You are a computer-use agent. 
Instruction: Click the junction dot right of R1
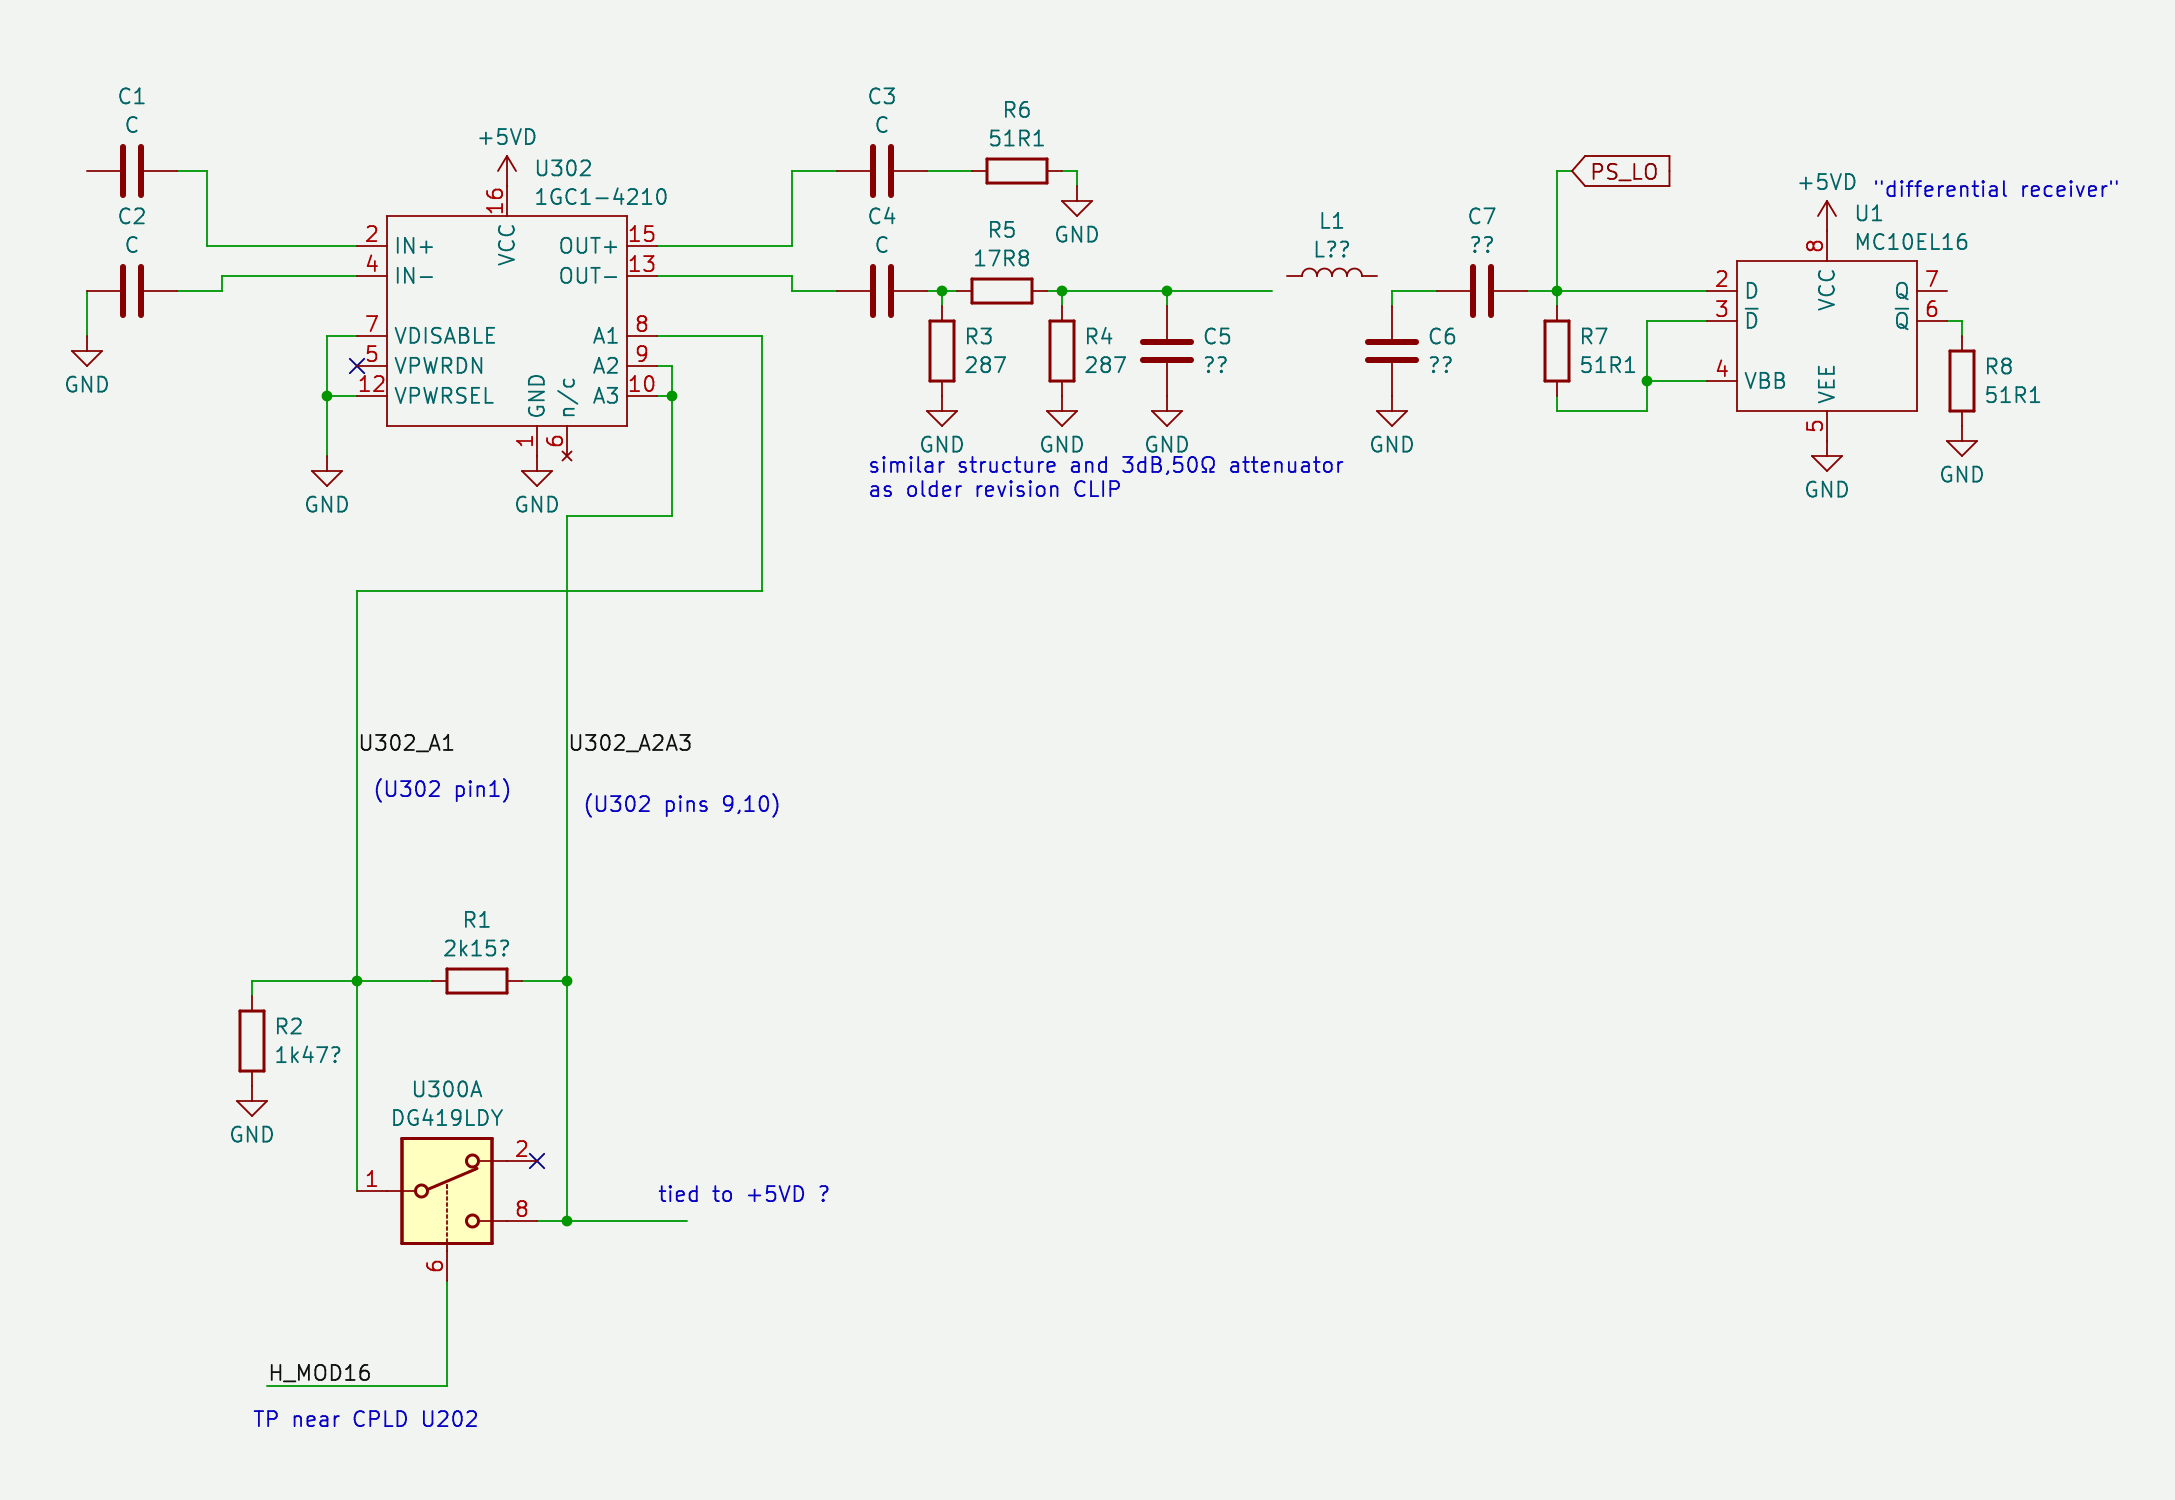(x=567, y=981)
